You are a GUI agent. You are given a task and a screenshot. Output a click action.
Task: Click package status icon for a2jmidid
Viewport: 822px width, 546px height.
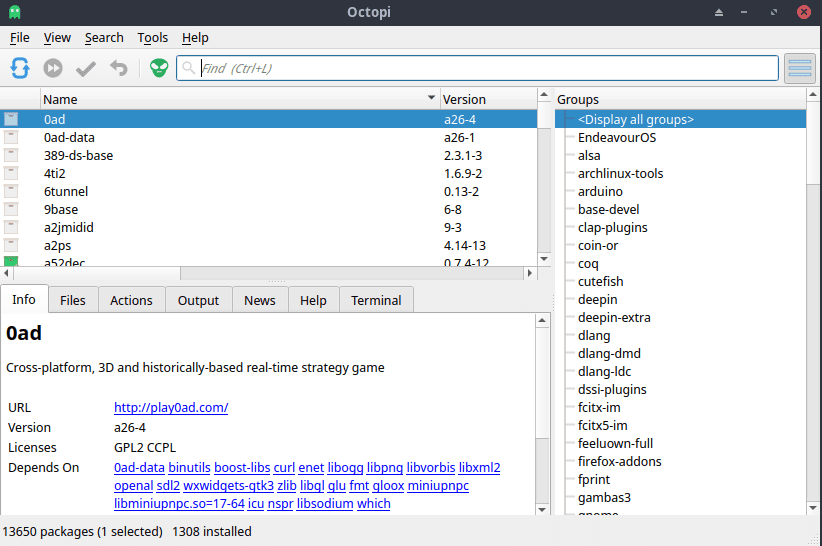[x=11, y=227]
